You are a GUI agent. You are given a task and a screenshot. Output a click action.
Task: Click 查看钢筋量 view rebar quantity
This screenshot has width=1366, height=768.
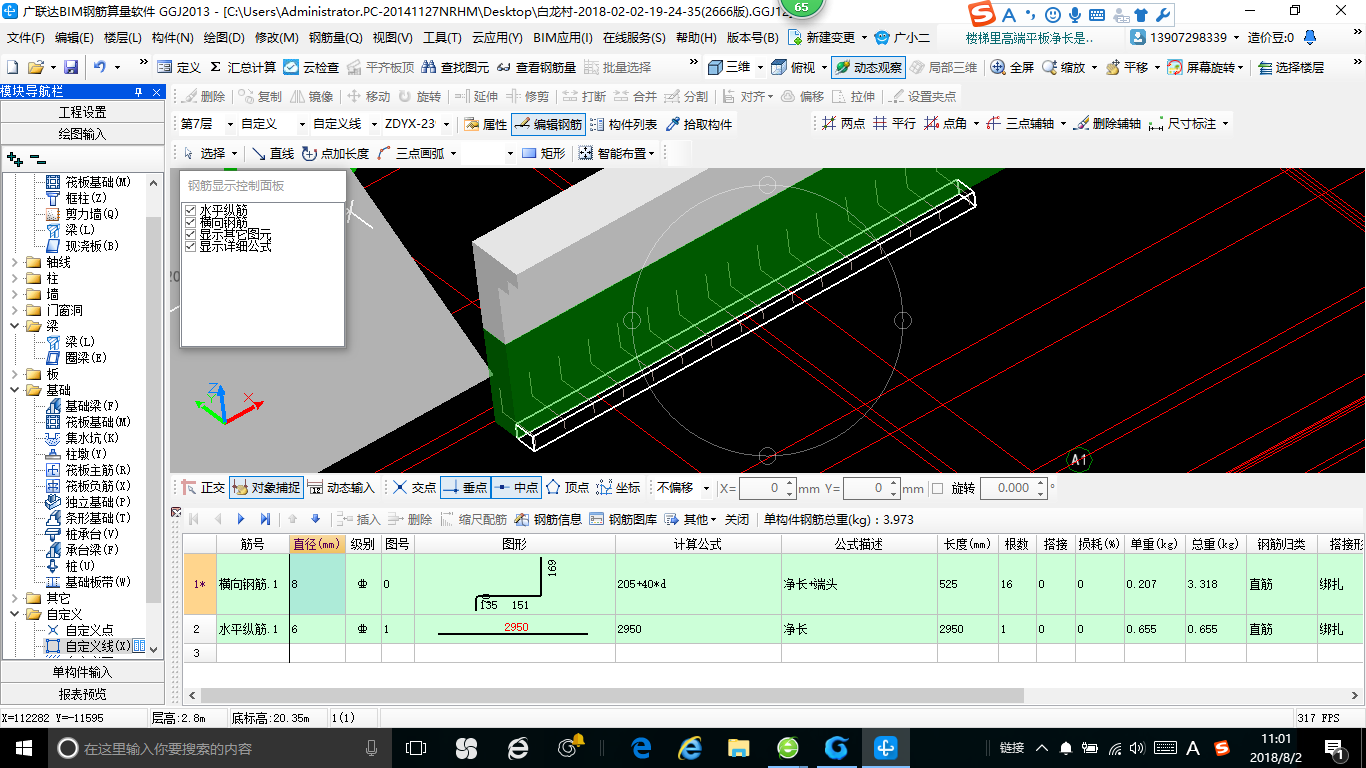(536, 67)
